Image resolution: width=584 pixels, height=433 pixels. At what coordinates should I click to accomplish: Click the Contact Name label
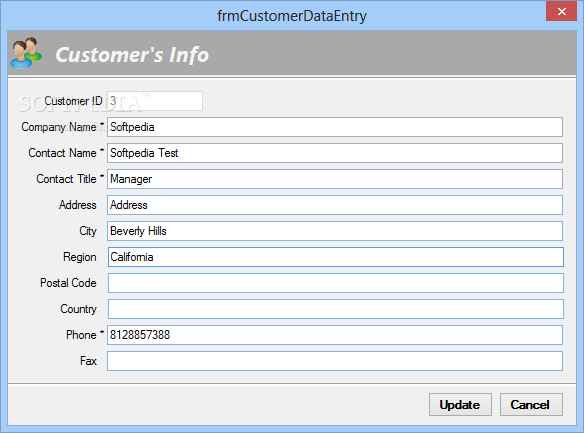click(x=62, y=153)
